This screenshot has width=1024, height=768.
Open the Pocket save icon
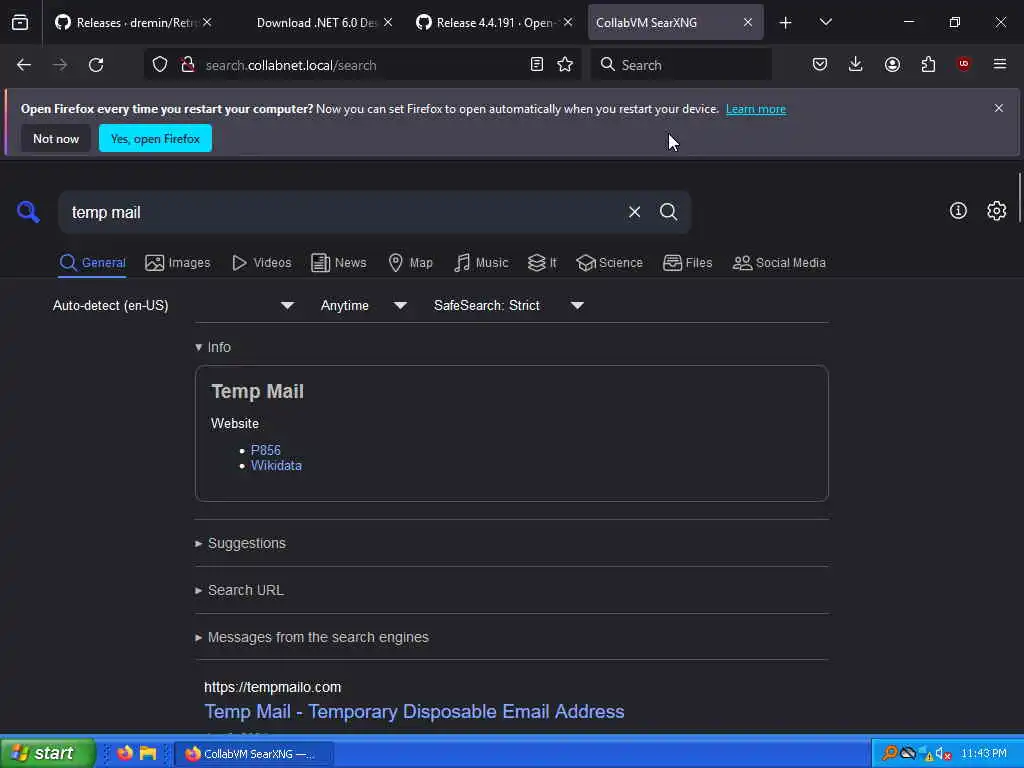pos(820,64)
